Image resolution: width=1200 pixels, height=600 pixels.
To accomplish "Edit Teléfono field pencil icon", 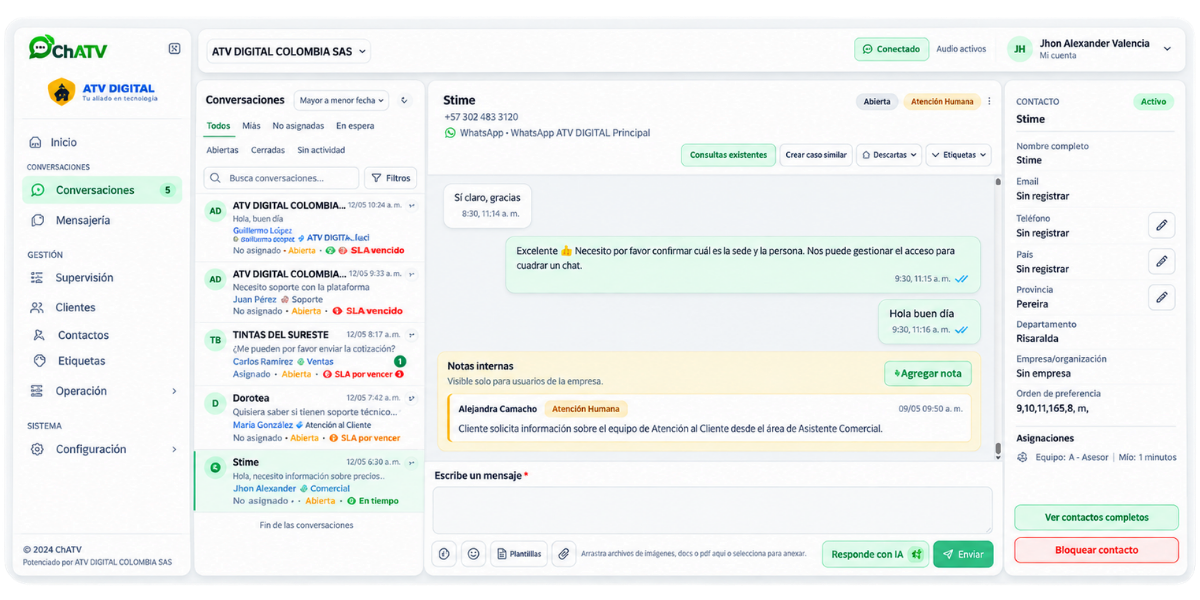I will [x=1161, y=225].
